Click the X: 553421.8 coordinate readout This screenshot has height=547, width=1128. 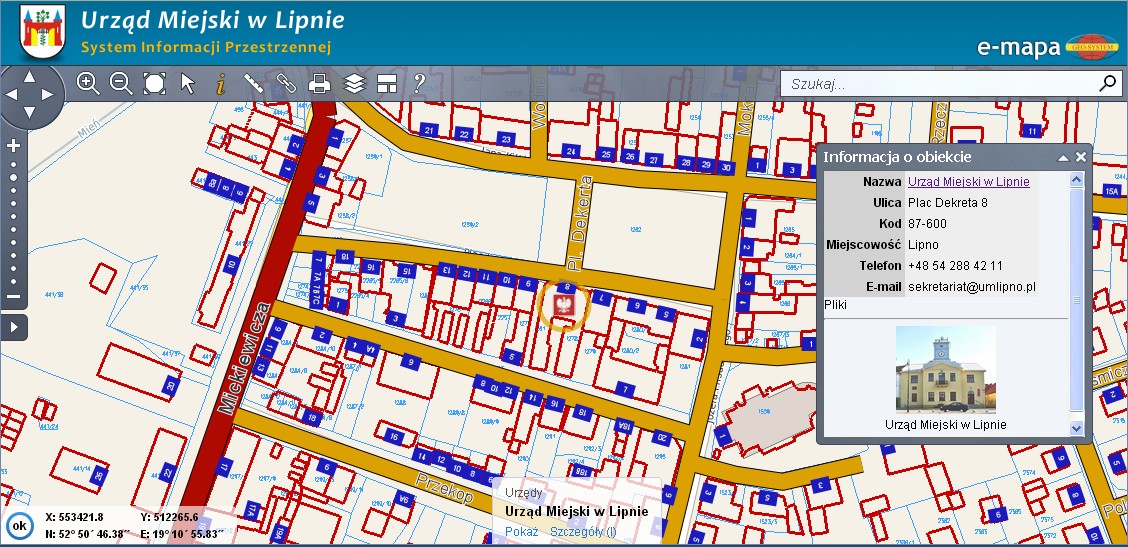pyautogui.click(x=75, y=517)
